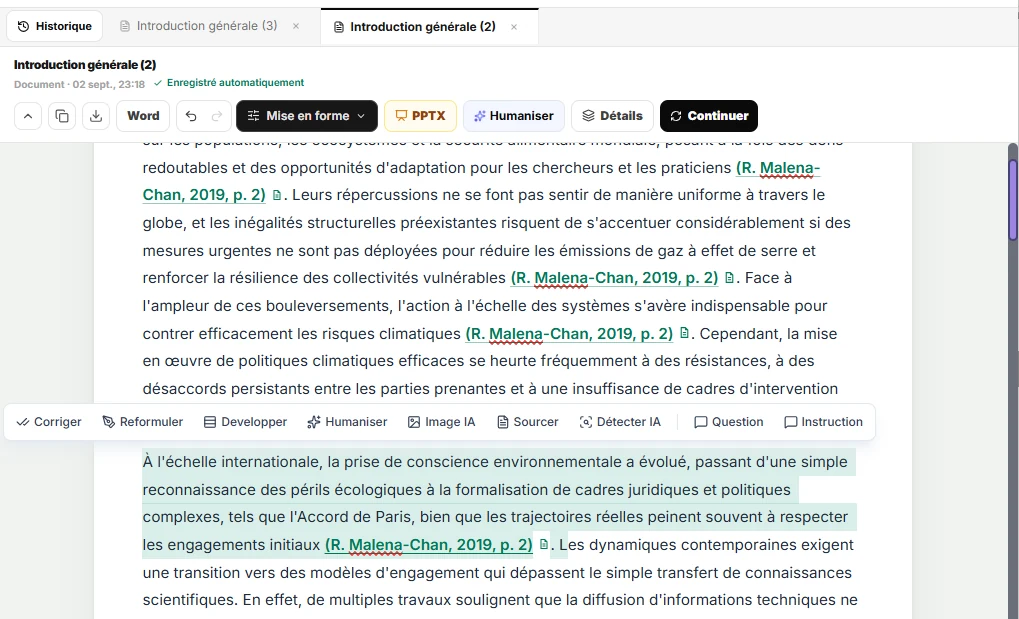
Task: Export to Word button
Action: (143, 116)
